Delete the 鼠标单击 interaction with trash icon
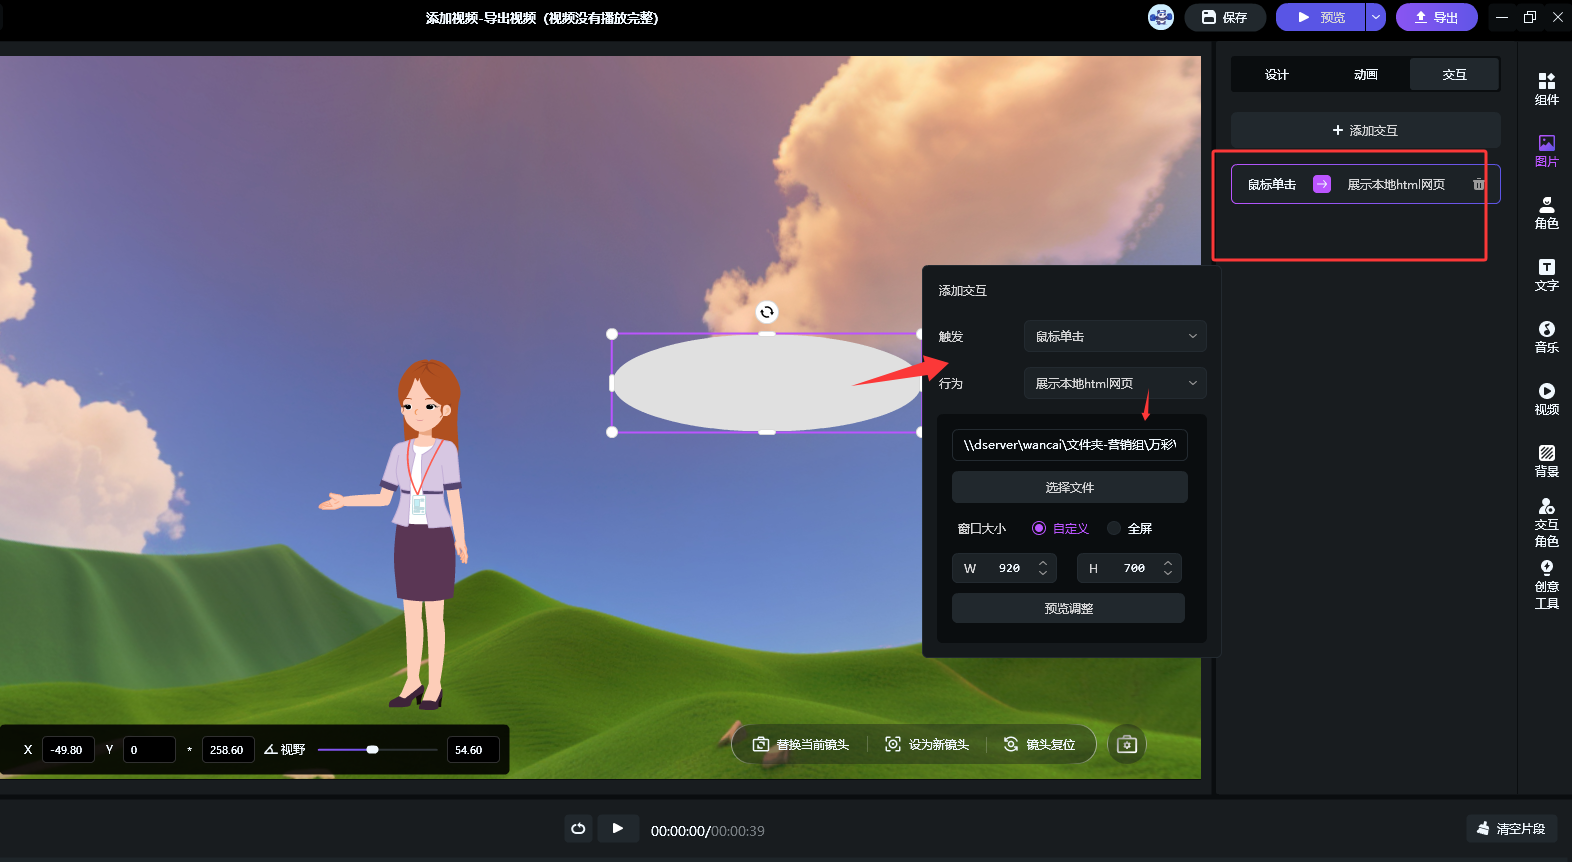The width and height of the screenshot is (1572, 862). point(1478,184)
